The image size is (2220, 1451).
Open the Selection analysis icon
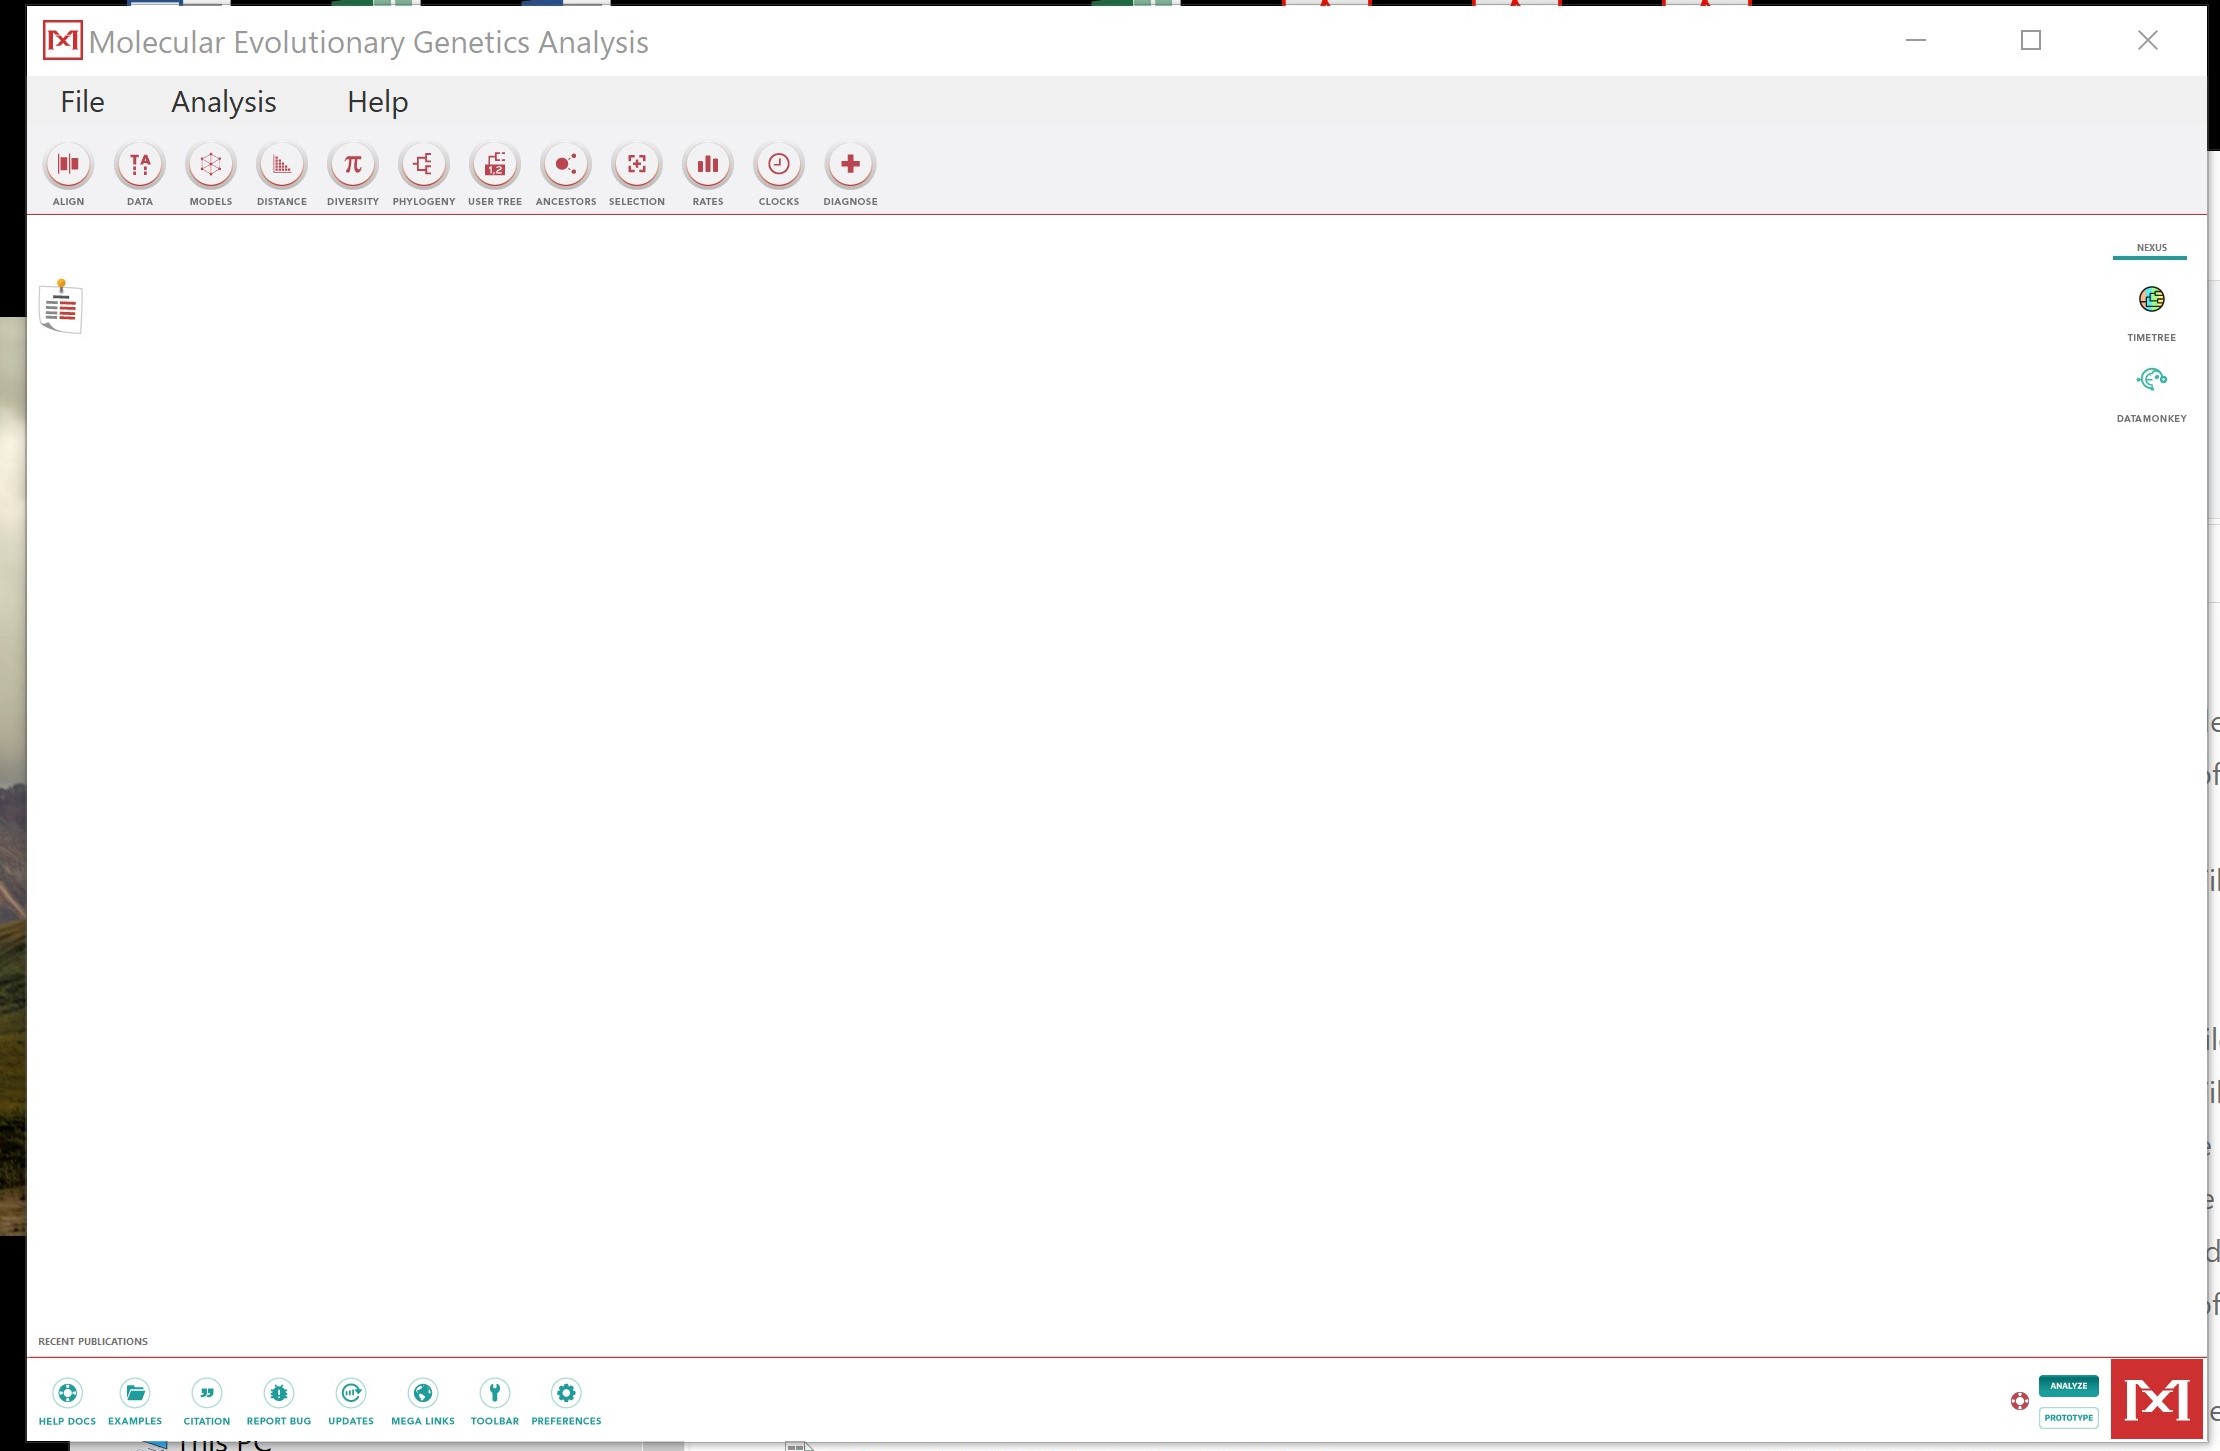(637, 165)
